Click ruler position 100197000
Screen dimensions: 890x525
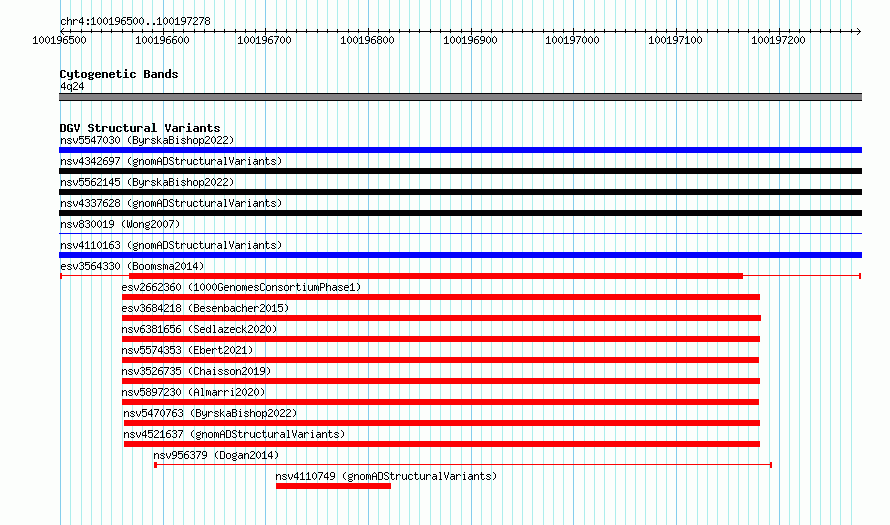[572, 40]
